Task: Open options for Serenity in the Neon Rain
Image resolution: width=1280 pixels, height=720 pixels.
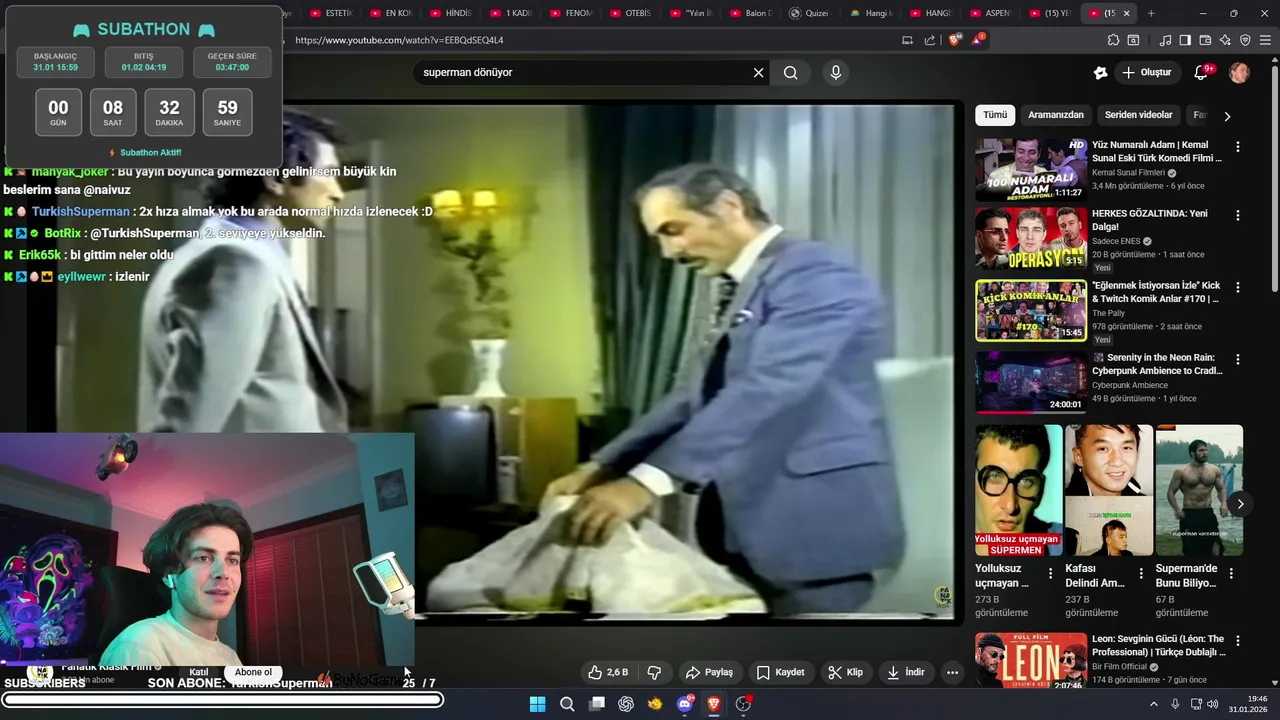Action: point(1238,359)
